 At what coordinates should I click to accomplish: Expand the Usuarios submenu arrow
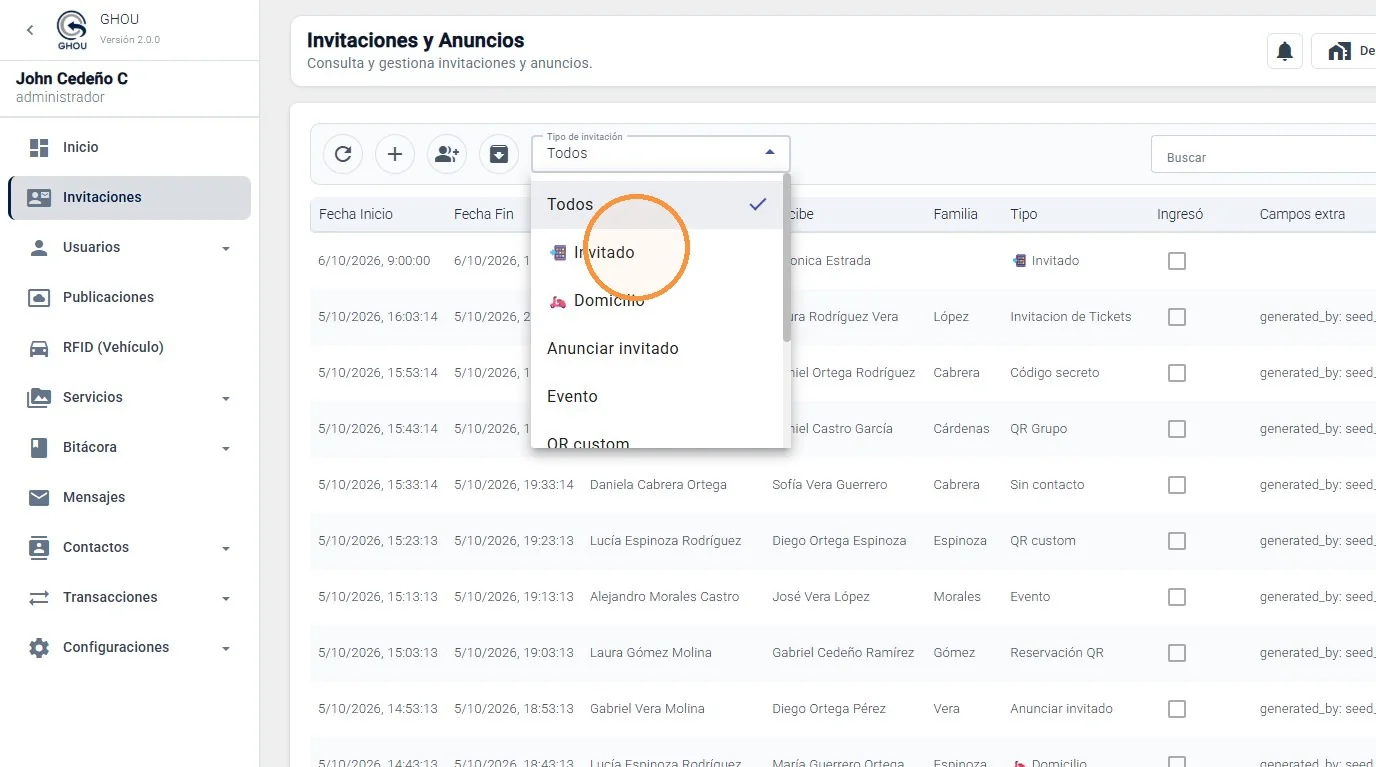[226, 248]
